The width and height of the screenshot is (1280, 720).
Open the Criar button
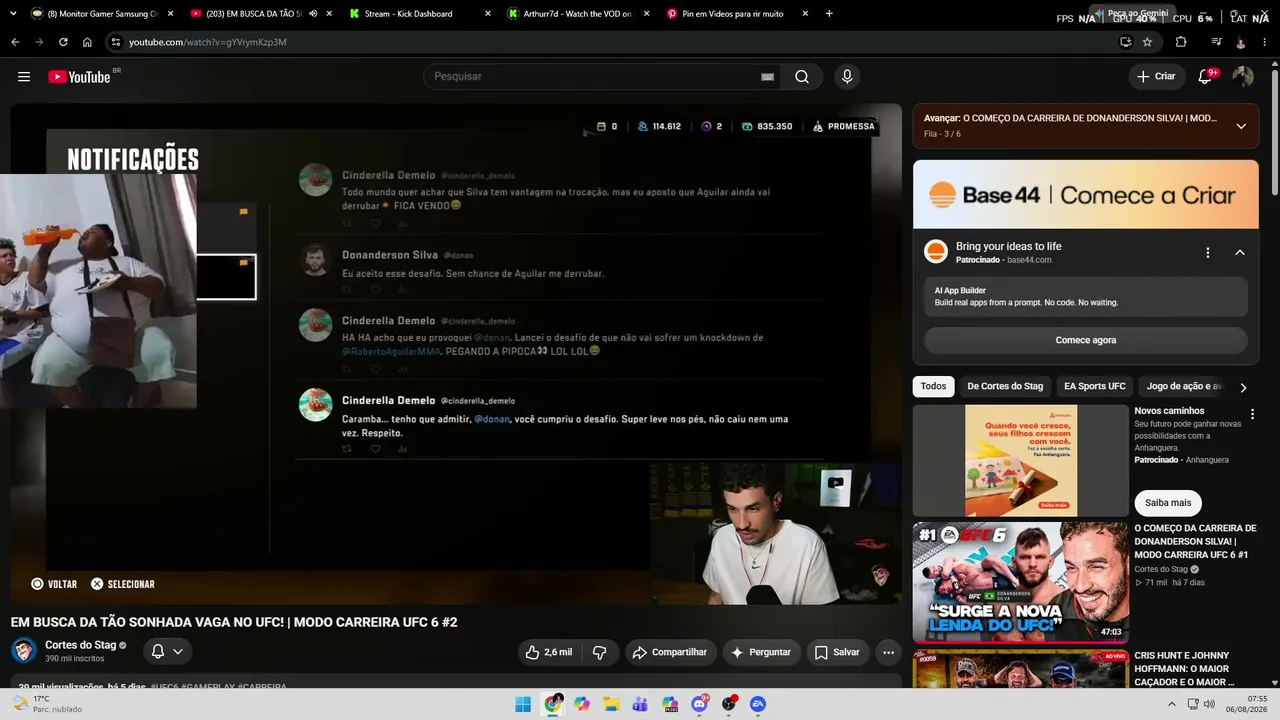click(x=1157, y=77)
